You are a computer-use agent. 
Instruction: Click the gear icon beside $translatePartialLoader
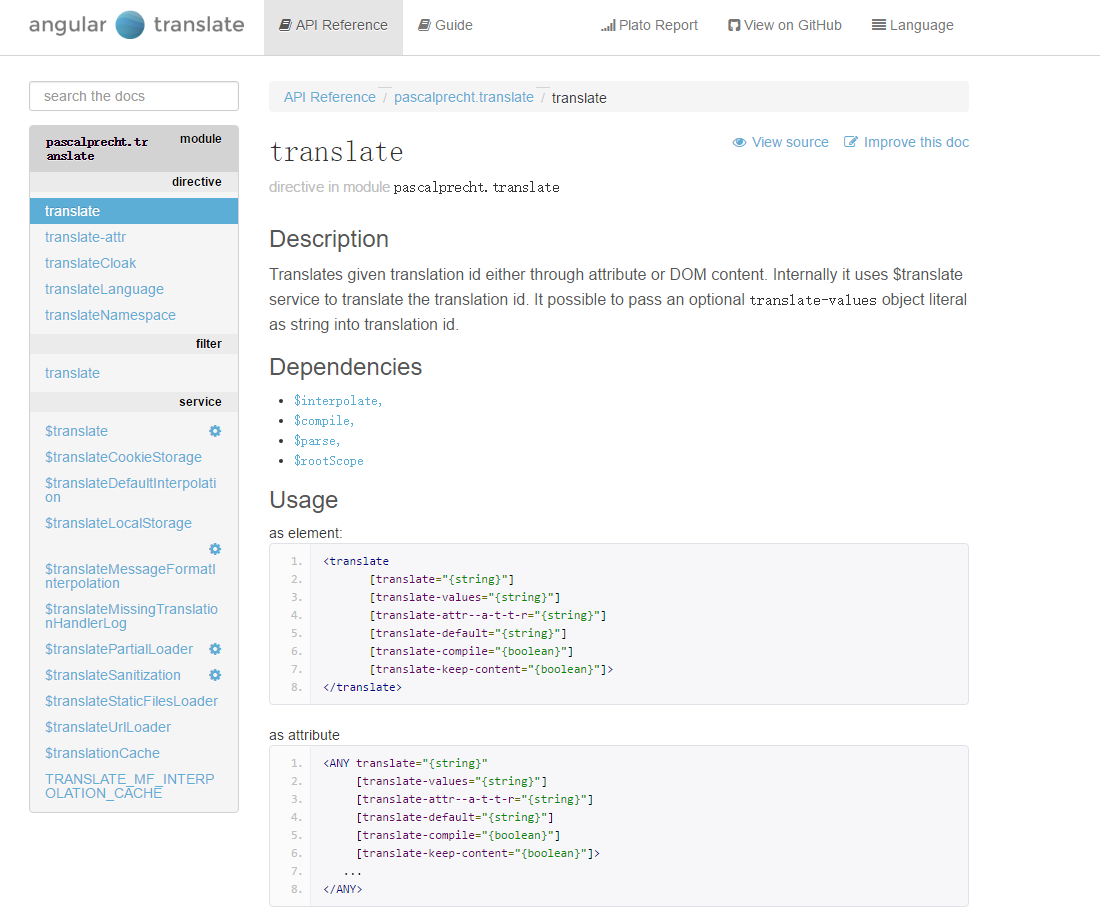(214, 649)
